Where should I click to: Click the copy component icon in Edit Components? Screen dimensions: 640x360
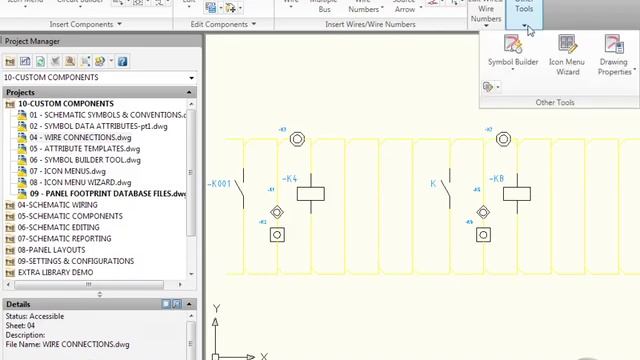pyautogui.click(x=211, y=7)
